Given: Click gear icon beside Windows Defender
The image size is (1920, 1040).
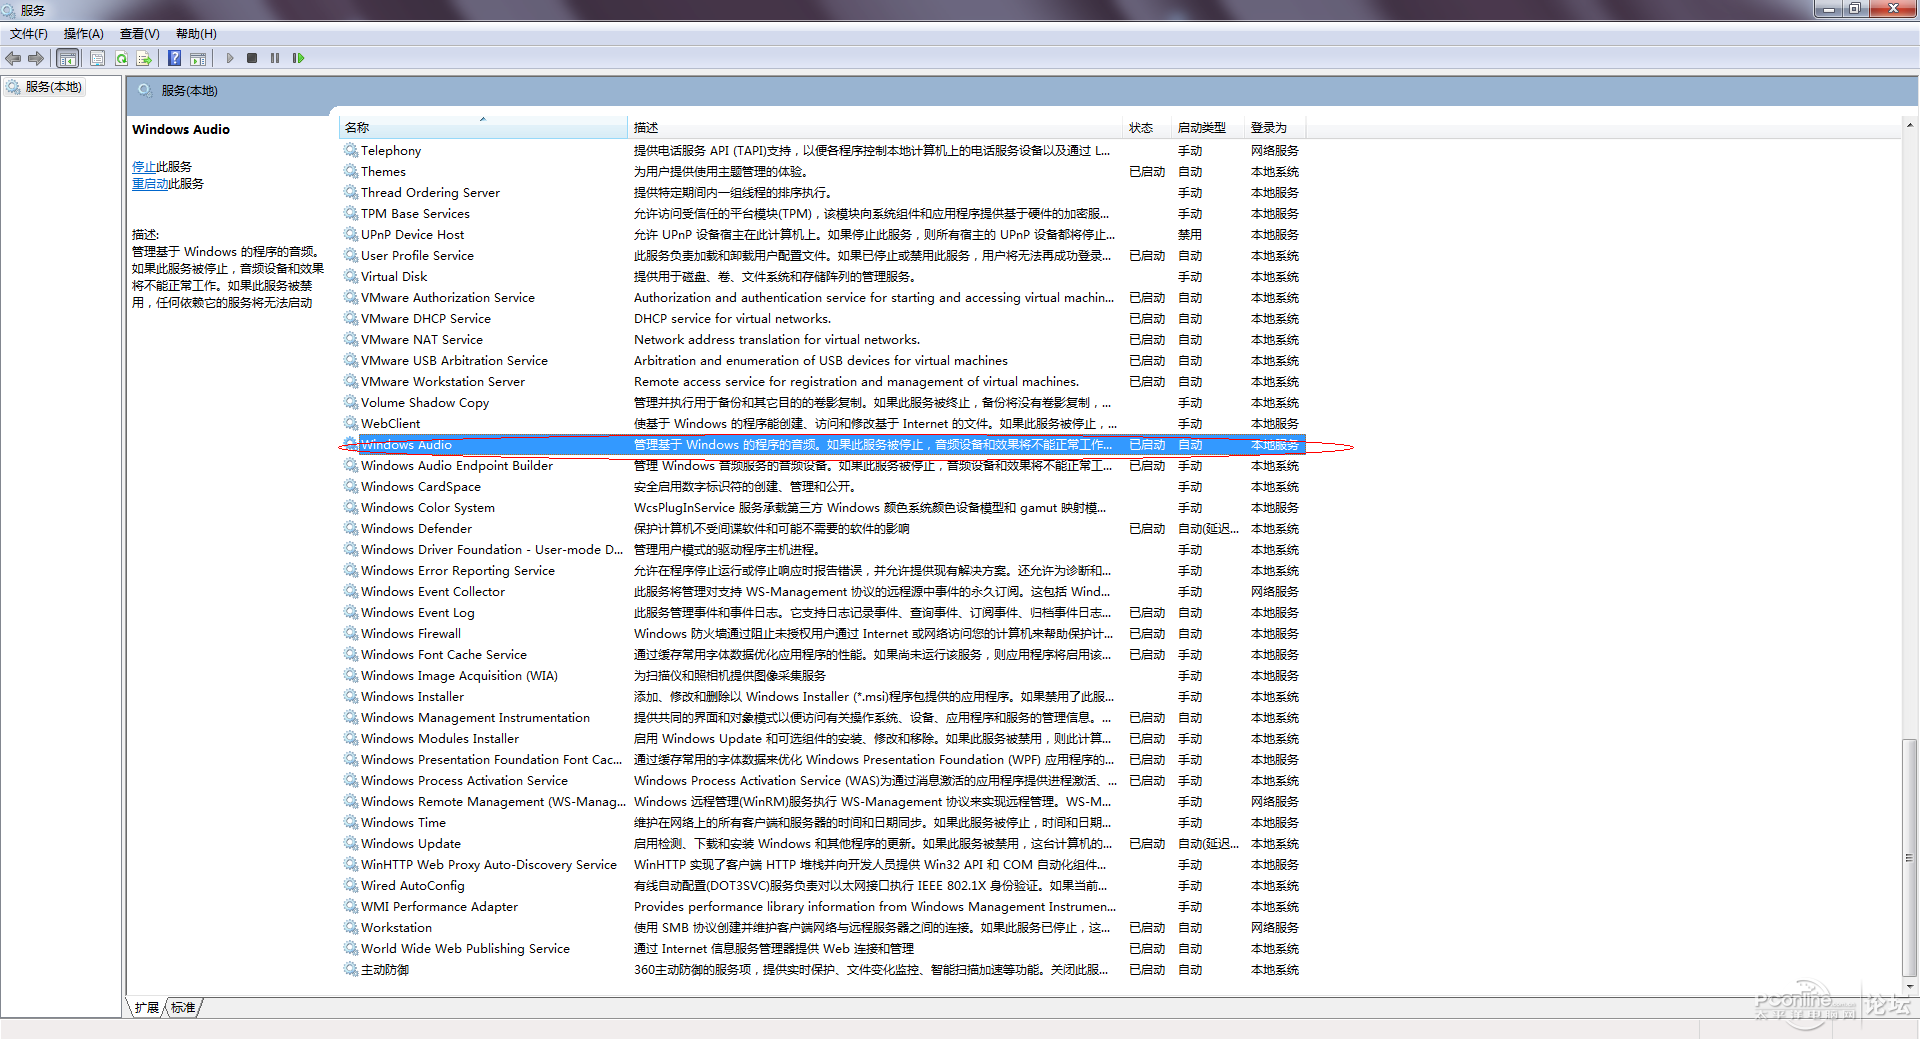Looking at the screenshot, I should [351, 528].
